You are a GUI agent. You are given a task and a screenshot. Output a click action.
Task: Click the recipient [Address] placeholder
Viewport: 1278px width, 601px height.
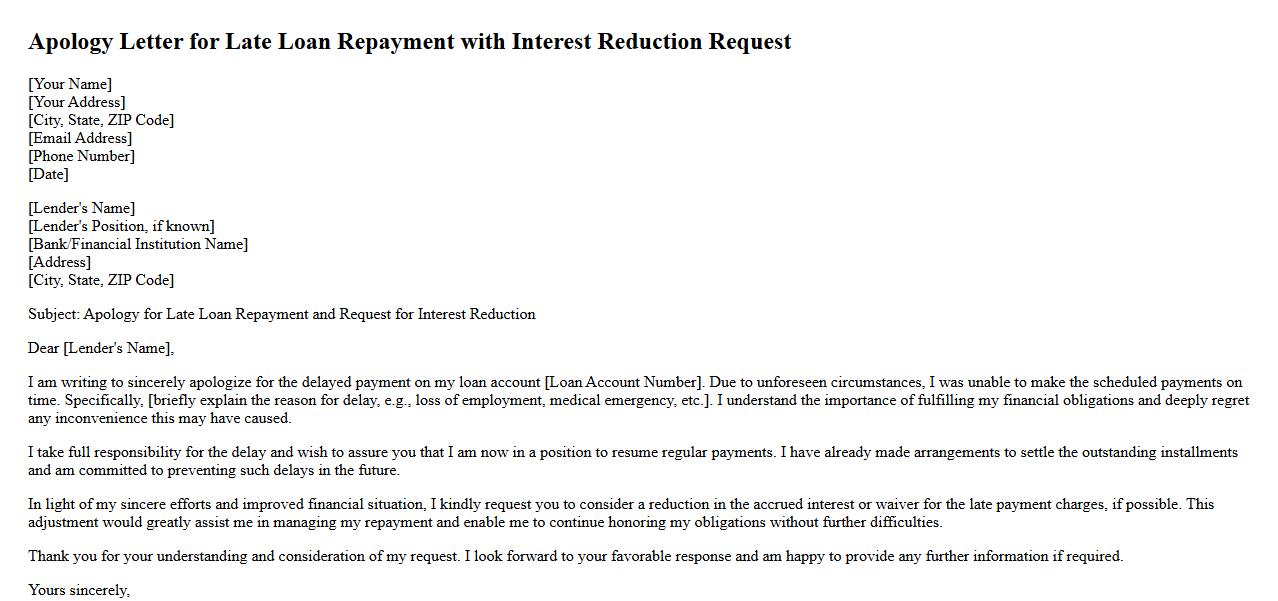click(59, 262)
